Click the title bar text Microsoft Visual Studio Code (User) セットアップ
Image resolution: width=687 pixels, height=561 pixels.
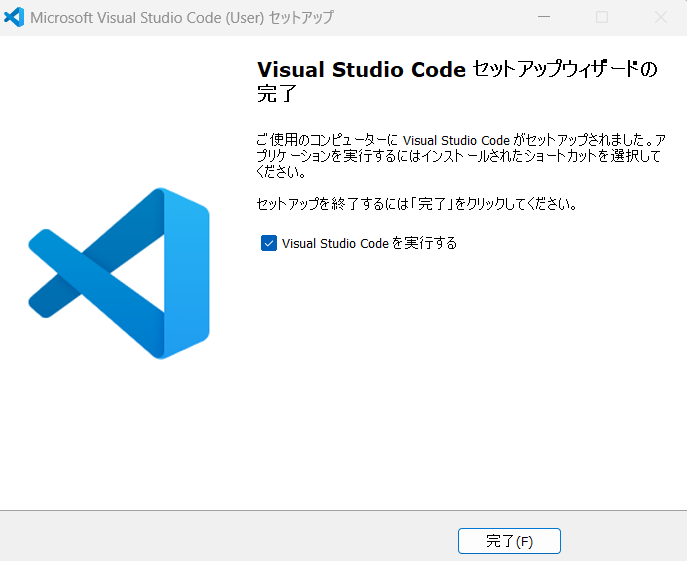click(182, 18)
